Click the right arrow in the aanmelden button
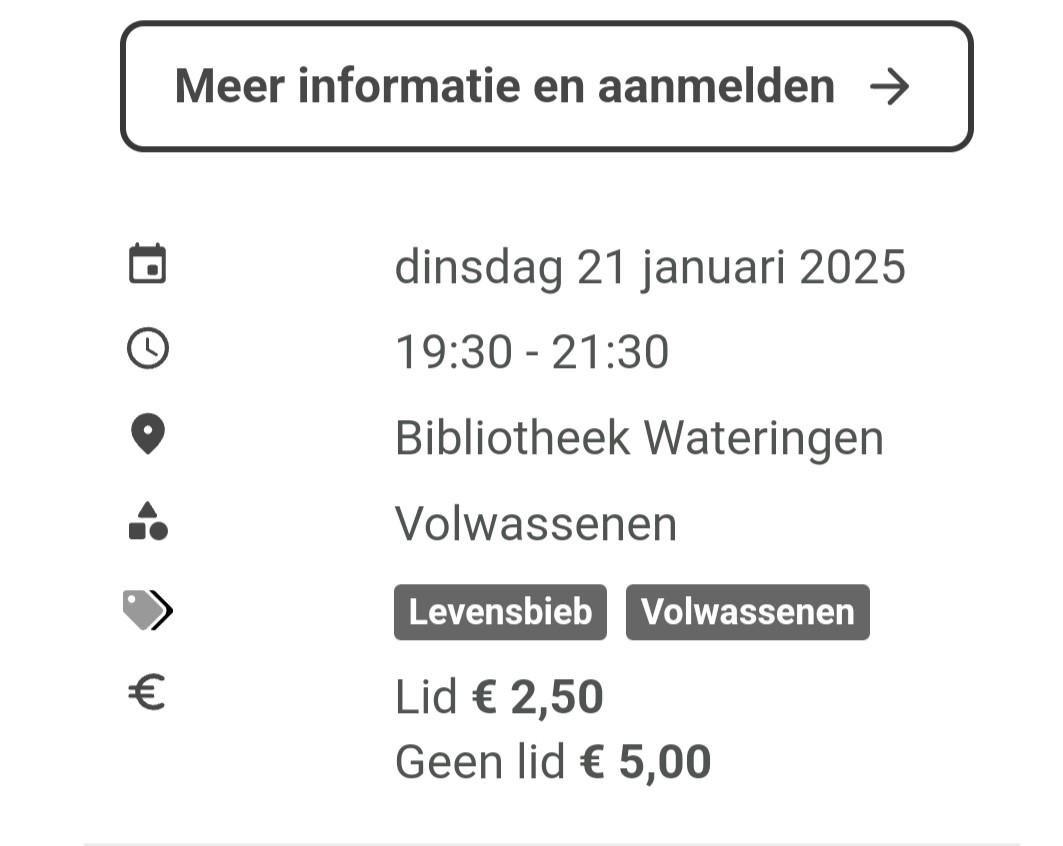 [889, 87]
